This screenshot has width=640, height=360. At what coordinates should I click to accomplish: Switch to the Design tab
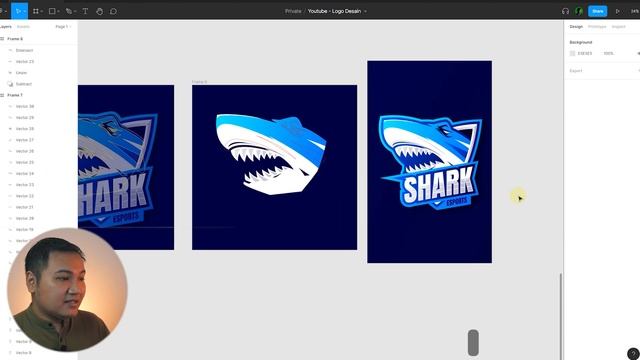576,27
